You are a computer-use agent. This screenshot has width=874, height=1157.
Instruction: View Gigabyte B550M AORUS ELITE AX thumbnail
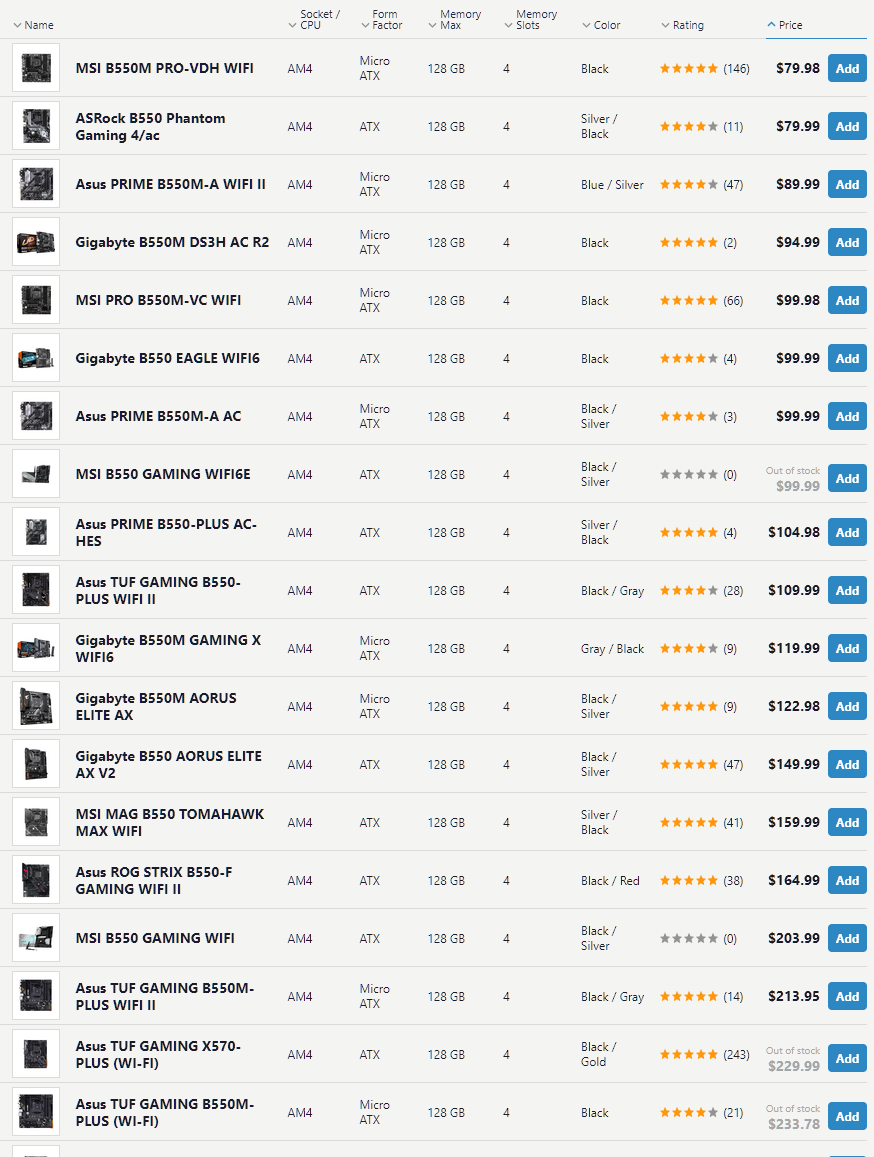[x=36, y=706]
